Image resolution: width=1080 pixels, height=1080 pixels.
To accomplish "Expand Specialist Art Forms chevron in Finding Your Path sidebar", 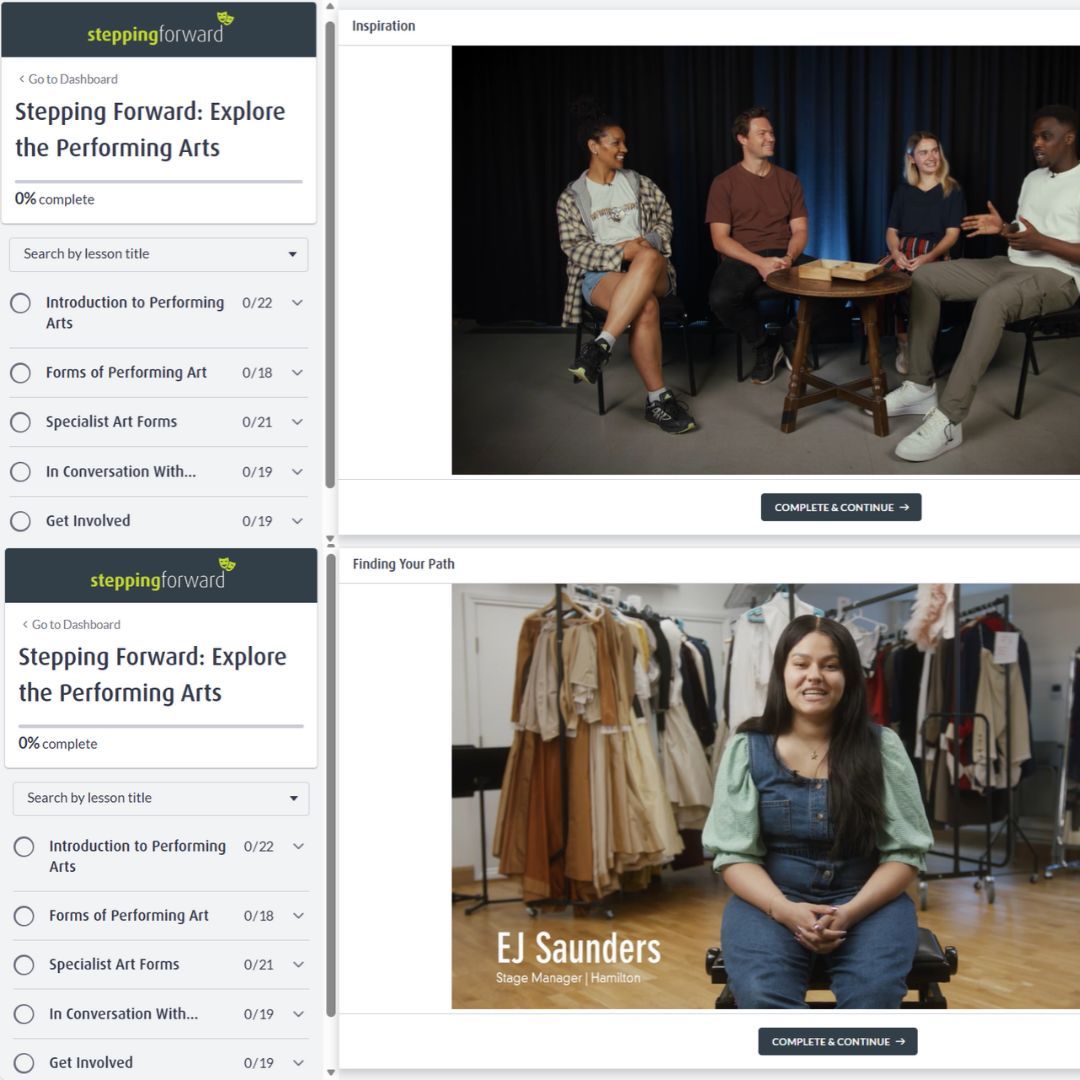I will click(298, 964).
